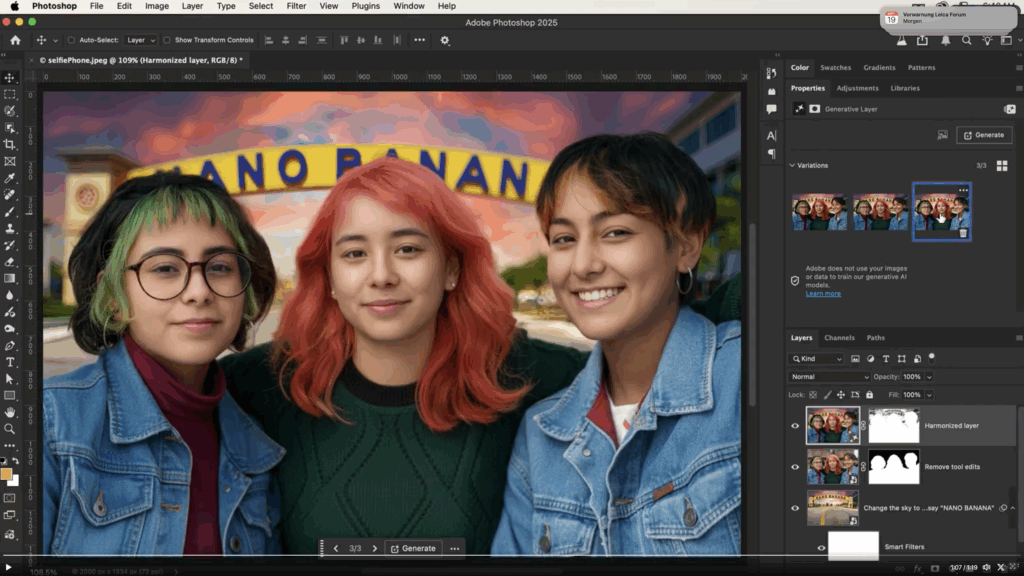Select the Eyedropper tool
Image resolution: width=1024 pixels, height=576 pixels.
tap(10, 178)
